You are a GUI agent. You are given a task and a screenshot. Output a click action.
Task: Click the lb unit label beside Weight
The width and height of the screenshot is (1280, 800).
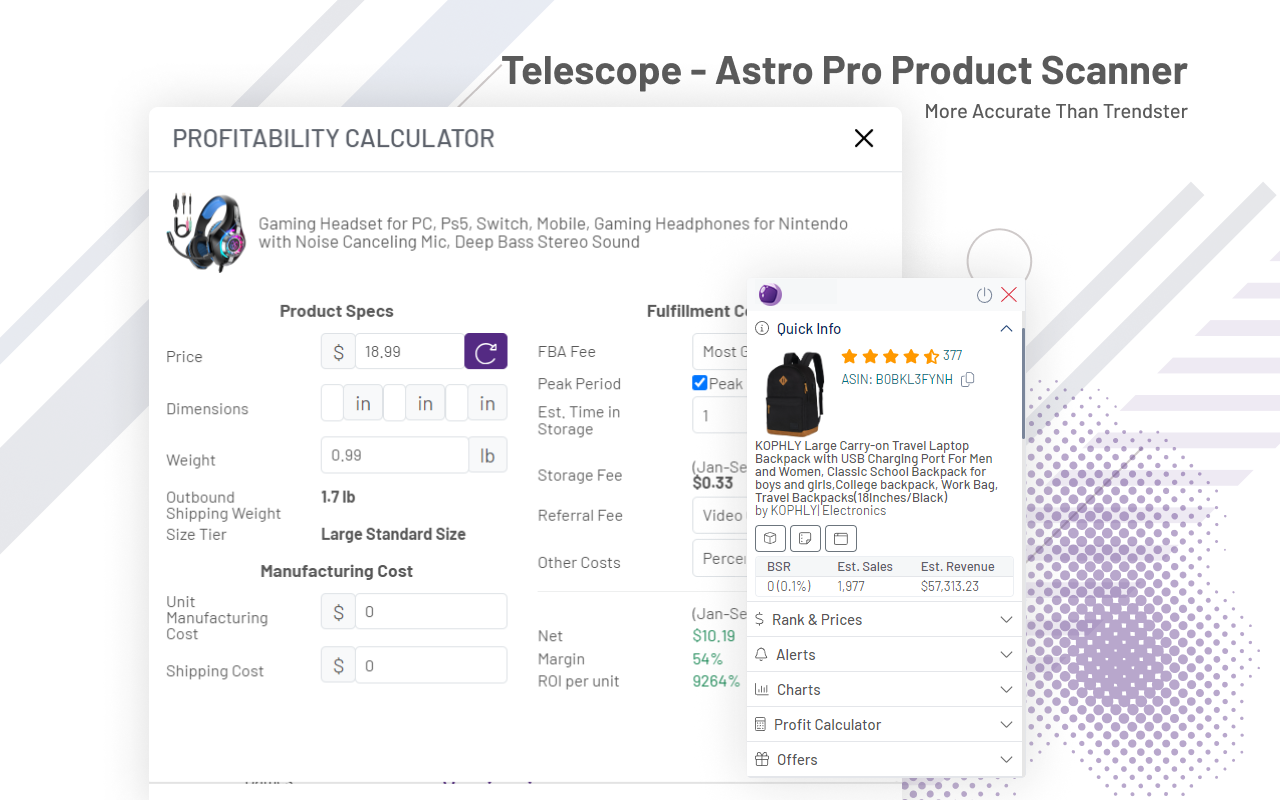click(x=488, y=455)
